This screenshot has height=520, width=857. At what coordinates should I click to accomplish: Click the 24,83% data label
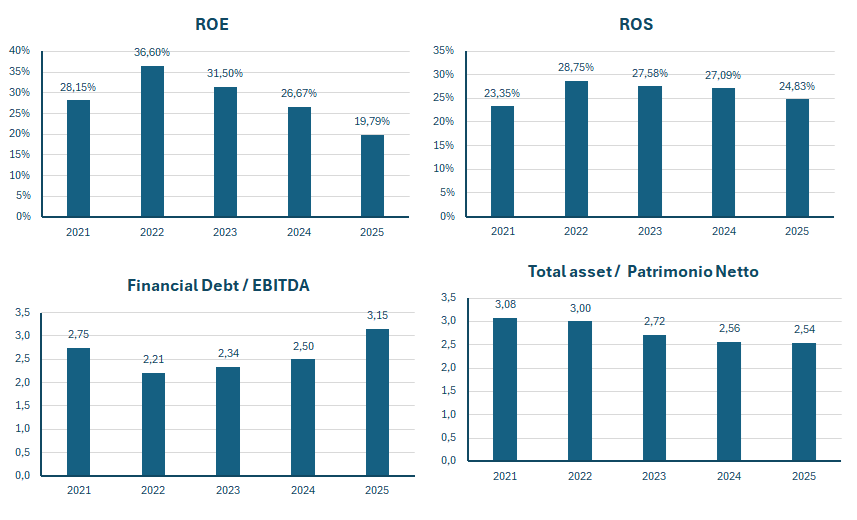pos(797,86)
